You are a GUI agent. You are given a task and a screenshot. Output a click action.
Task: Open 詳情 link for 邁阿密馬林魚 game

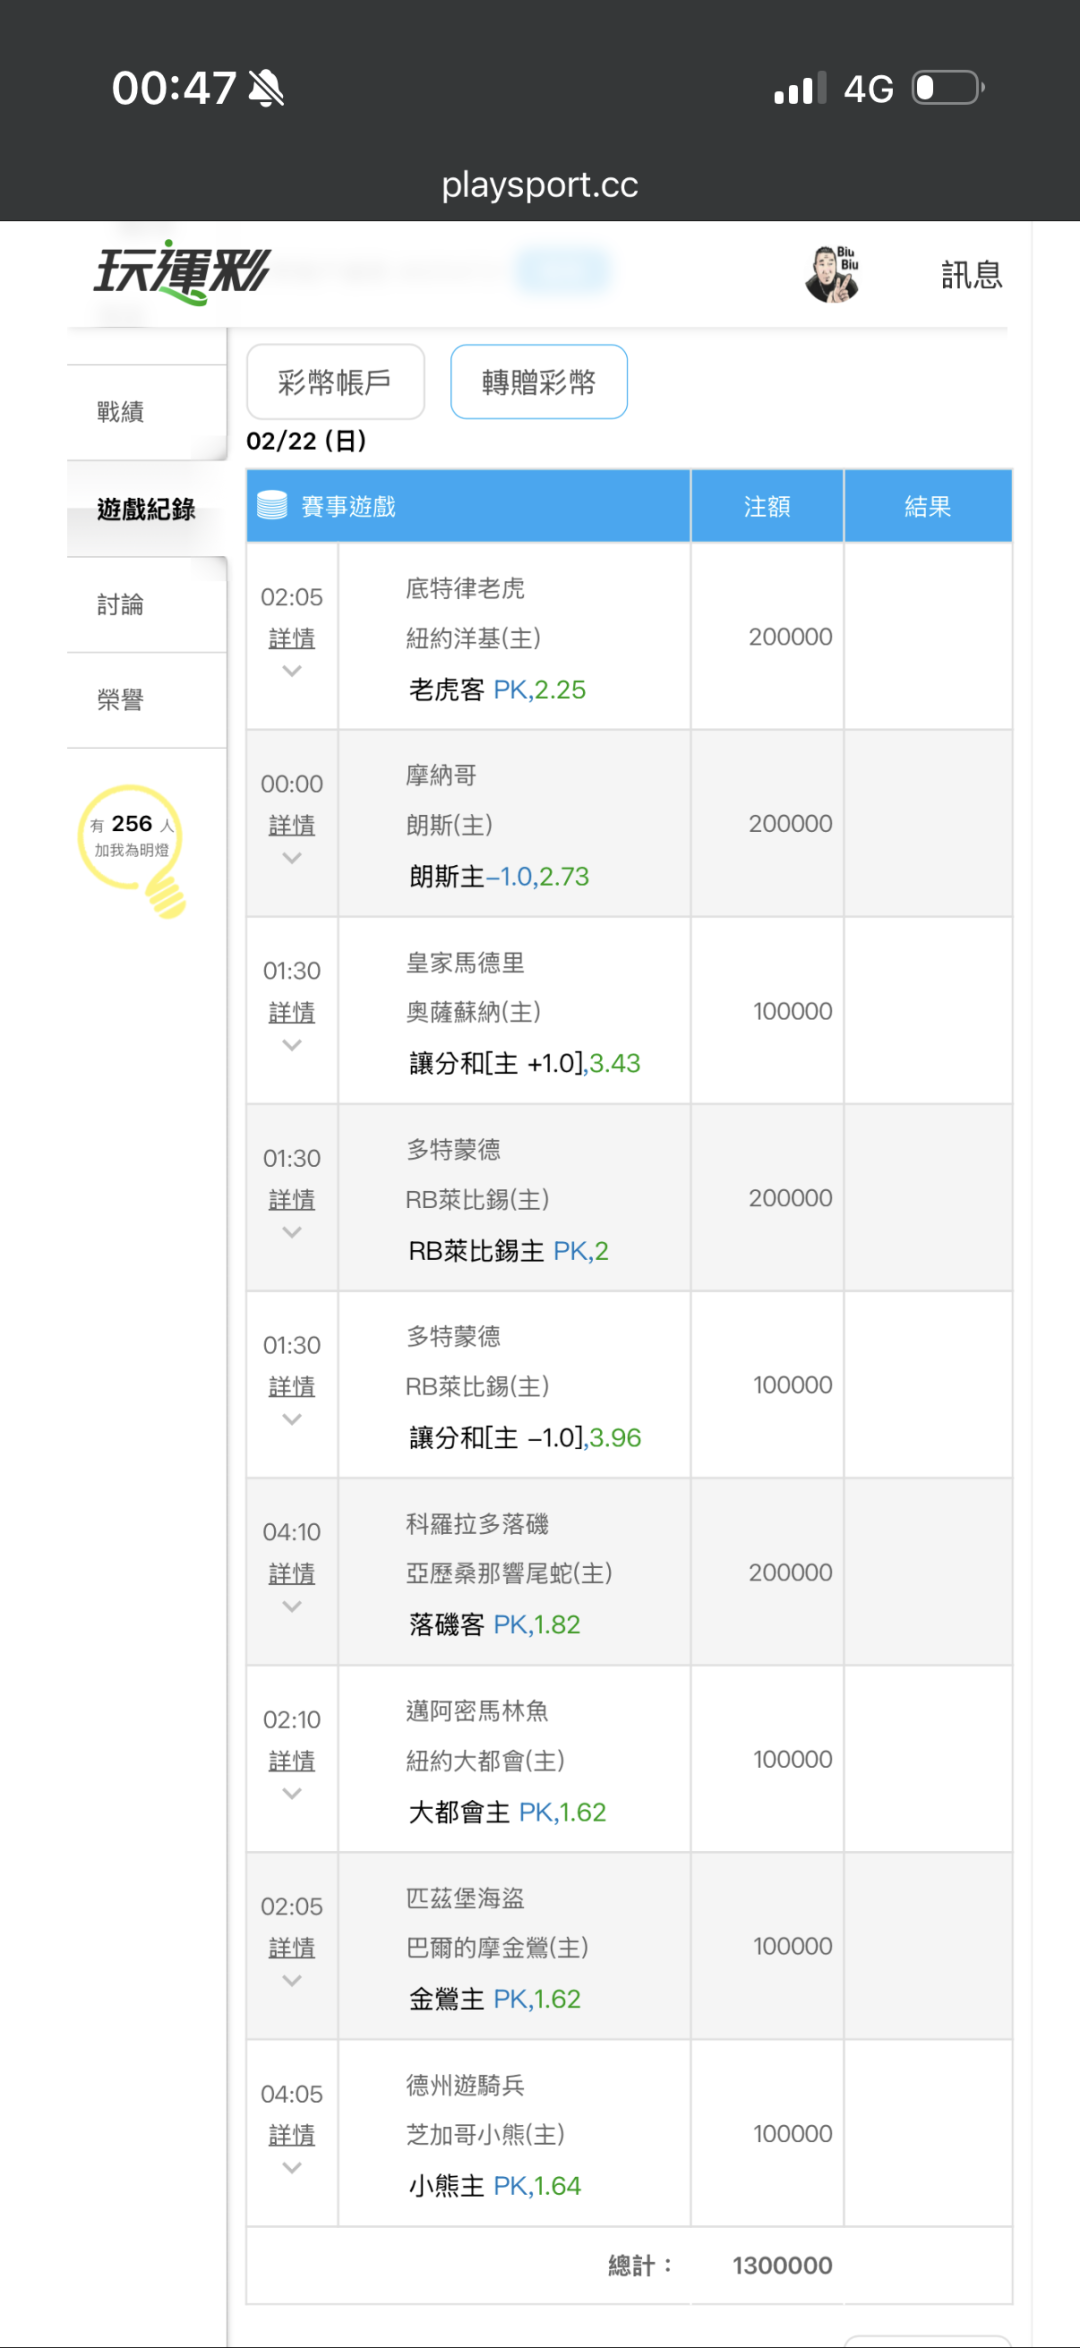(292, 1761)
